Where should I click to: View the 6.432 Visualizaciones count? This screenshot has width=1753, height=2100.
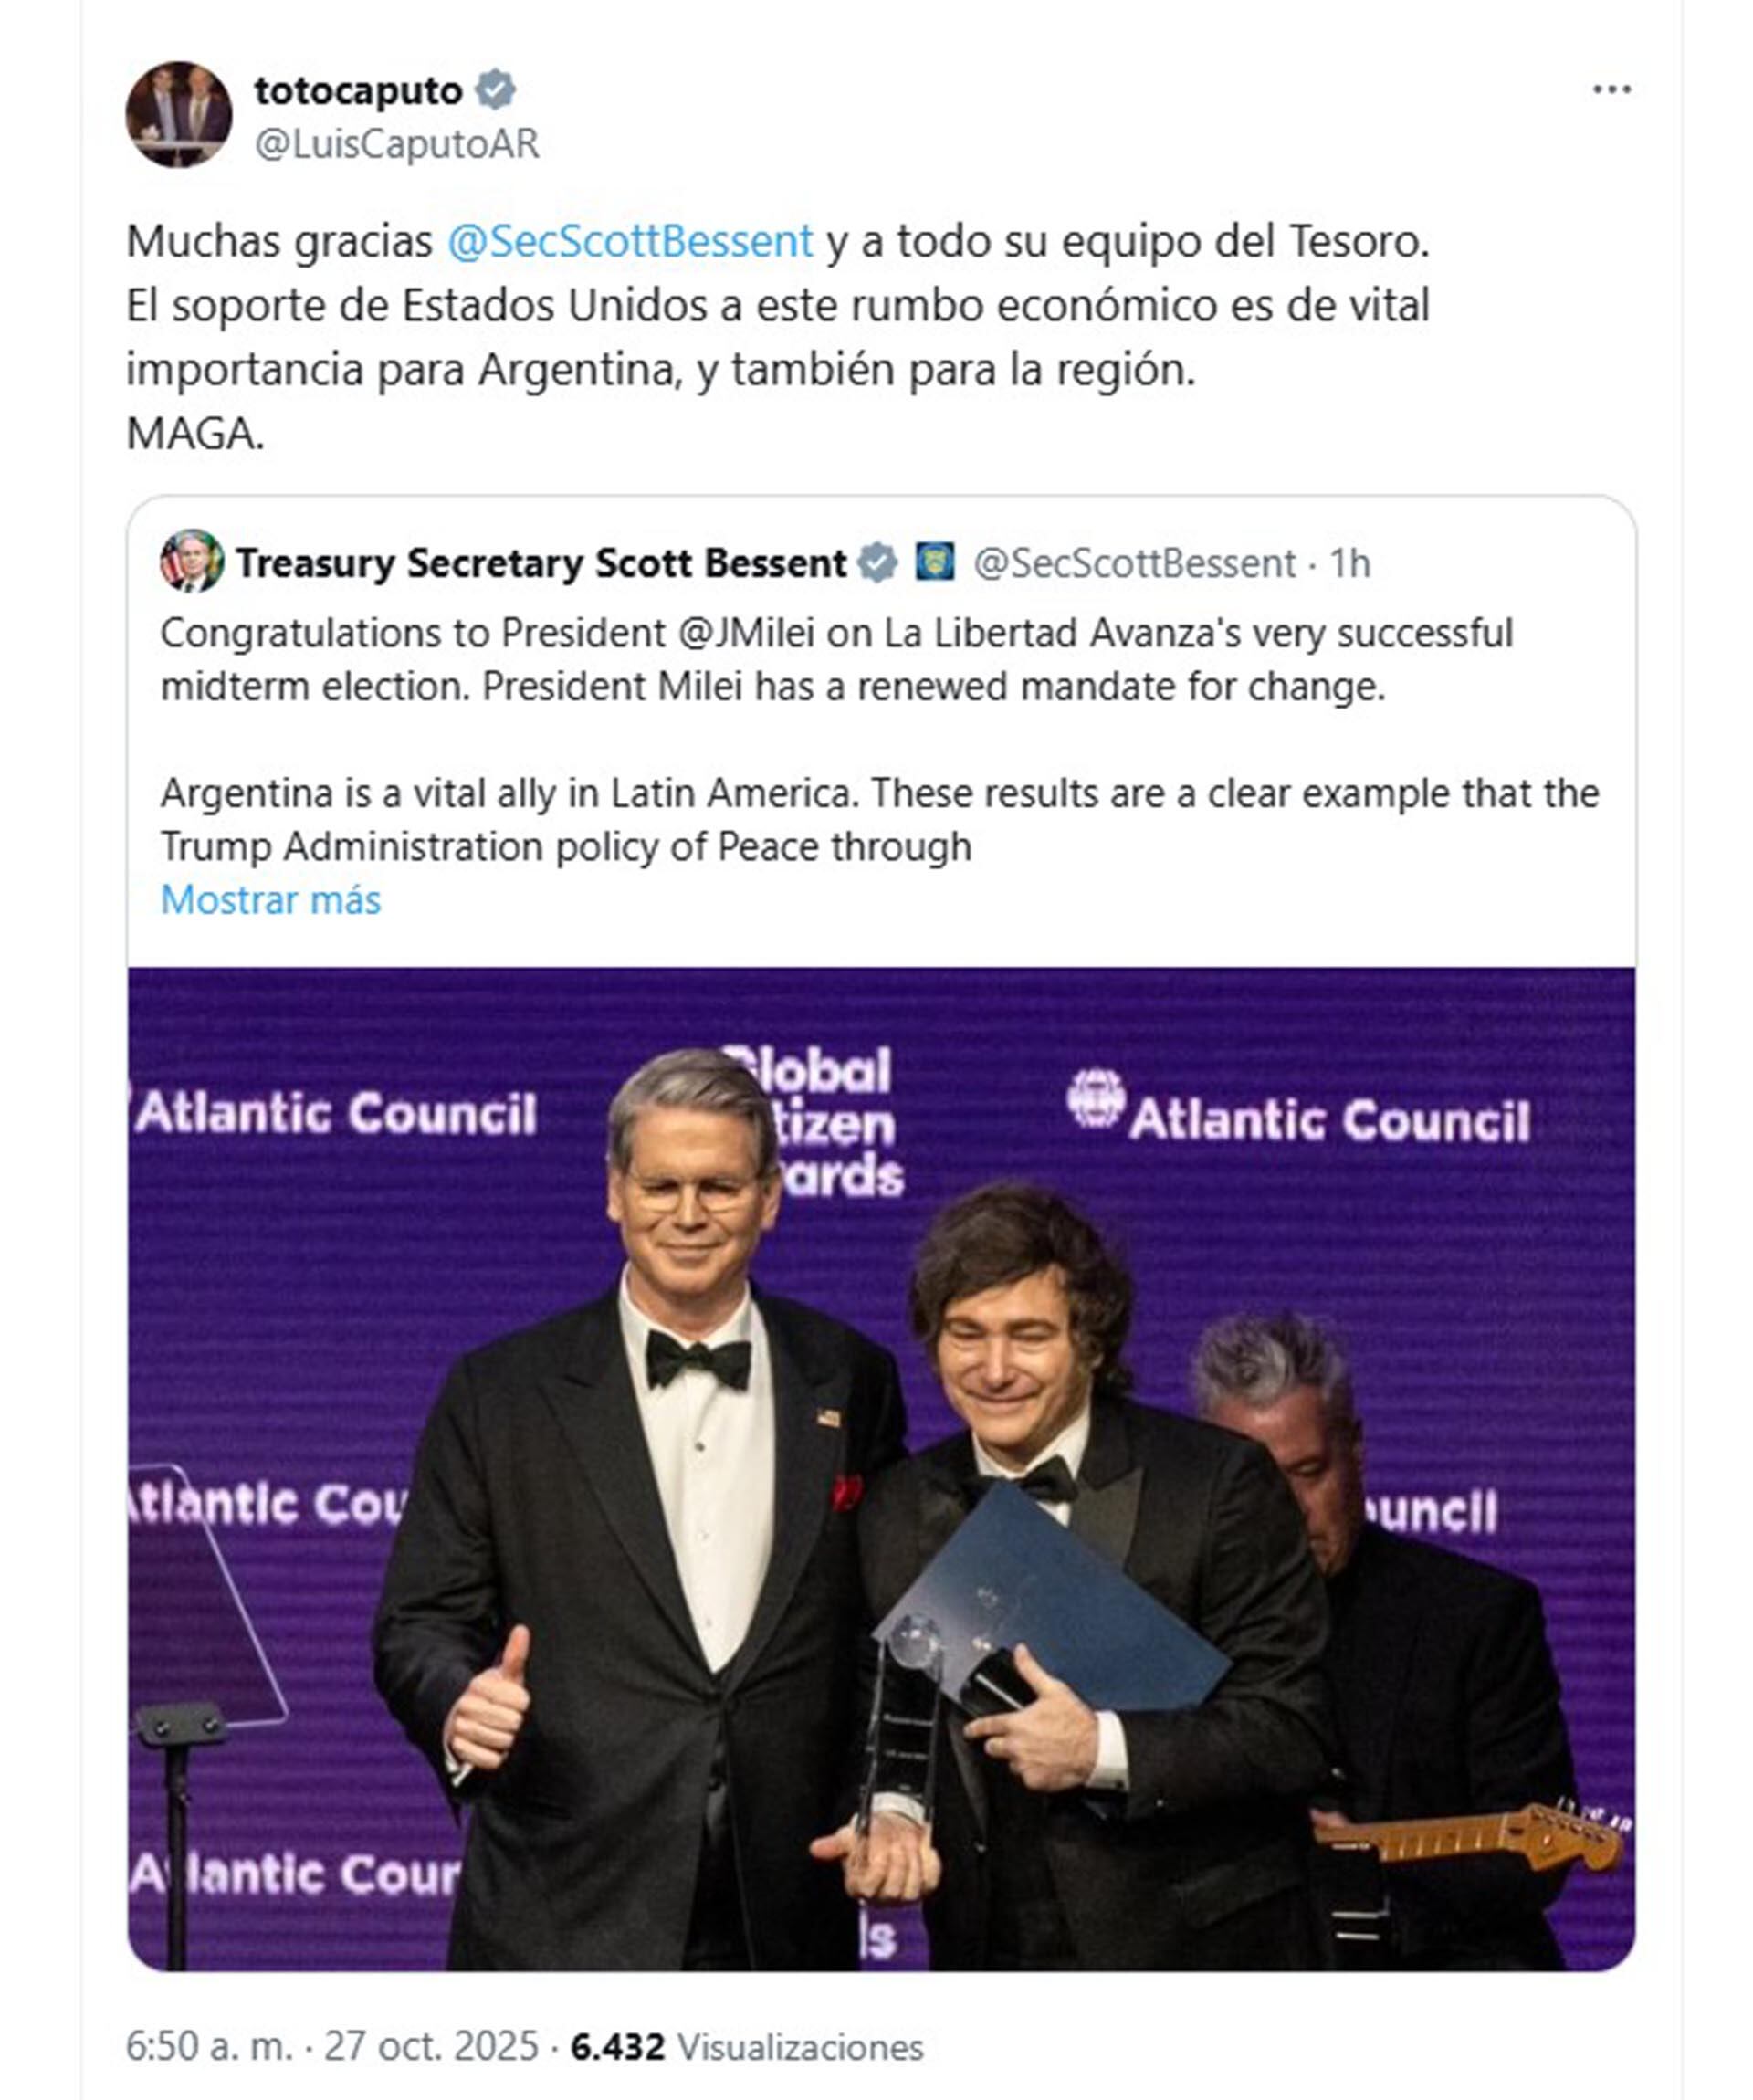point(746,2046)
